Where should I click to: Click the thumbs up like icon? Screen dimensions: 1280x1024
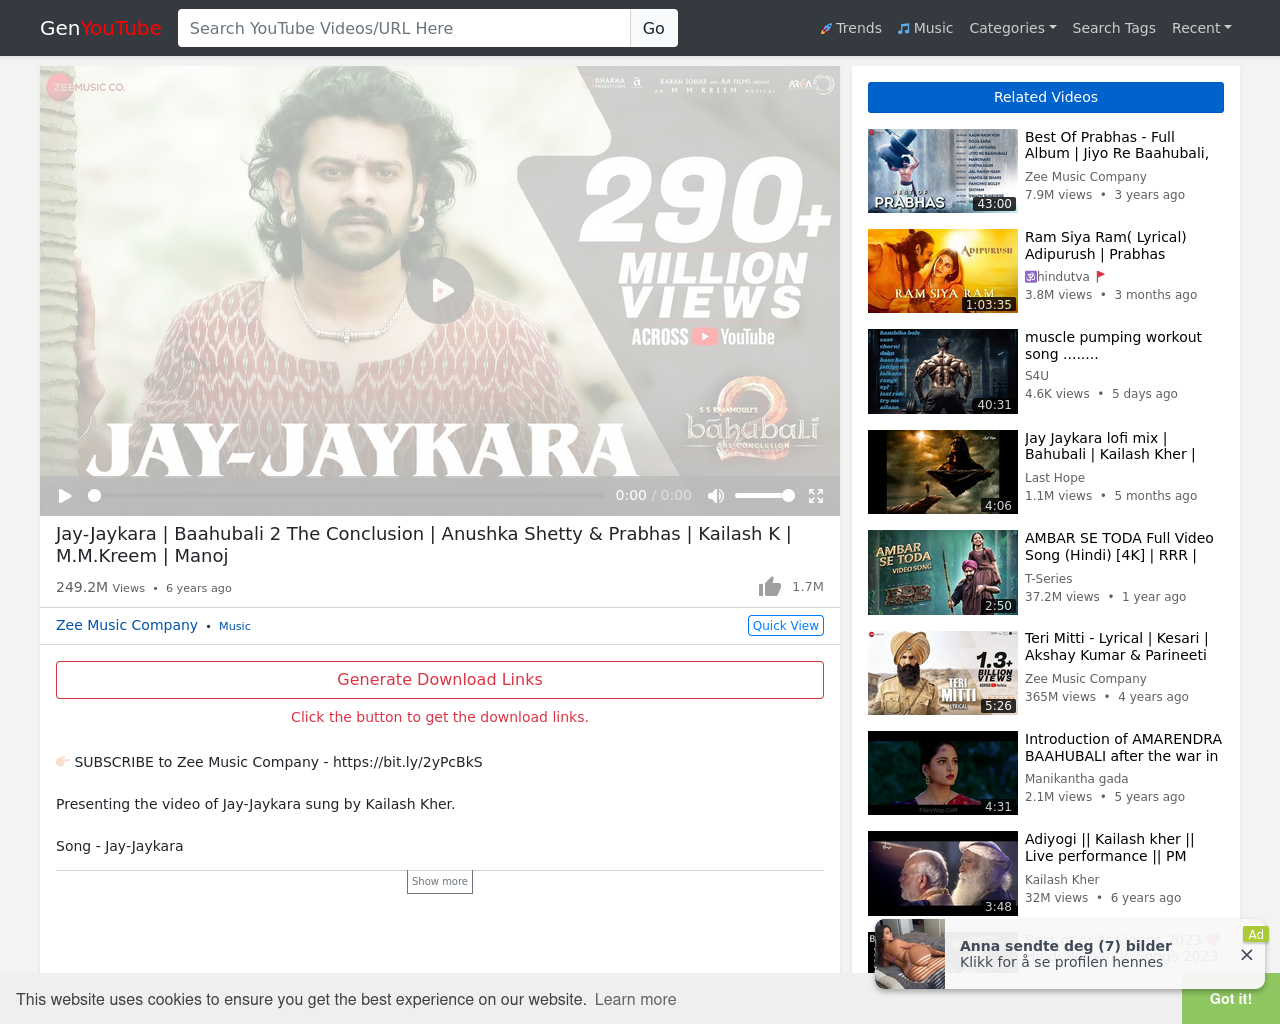pos(769,587)
